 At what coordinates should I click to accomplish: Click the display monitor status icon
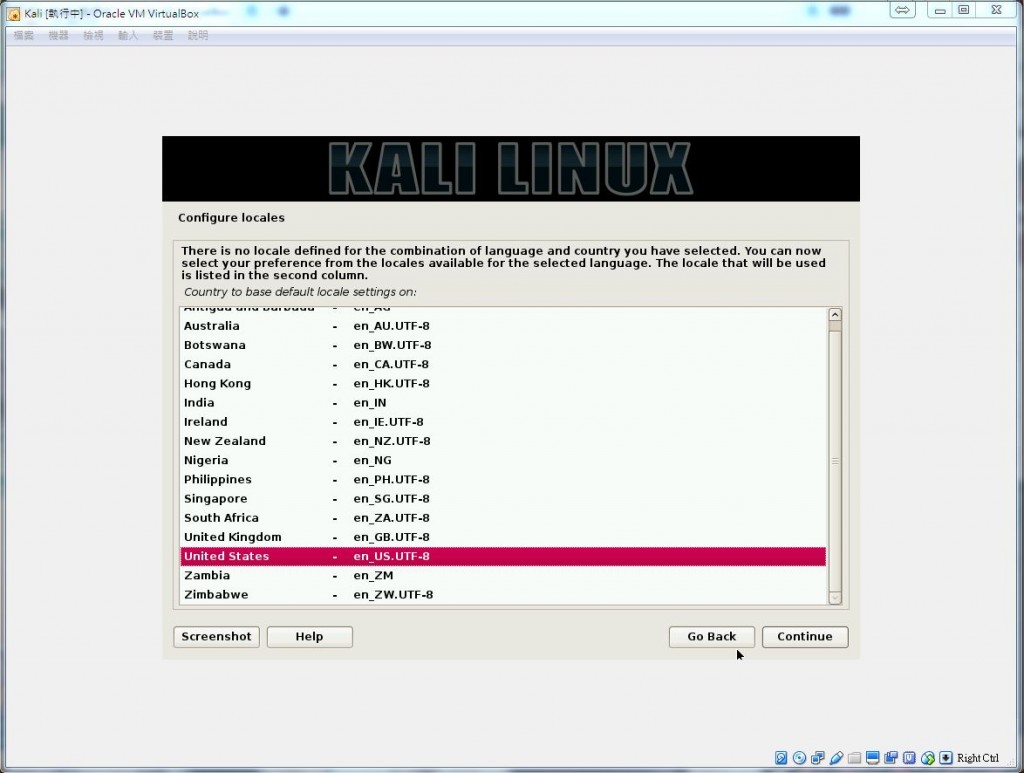872,757
